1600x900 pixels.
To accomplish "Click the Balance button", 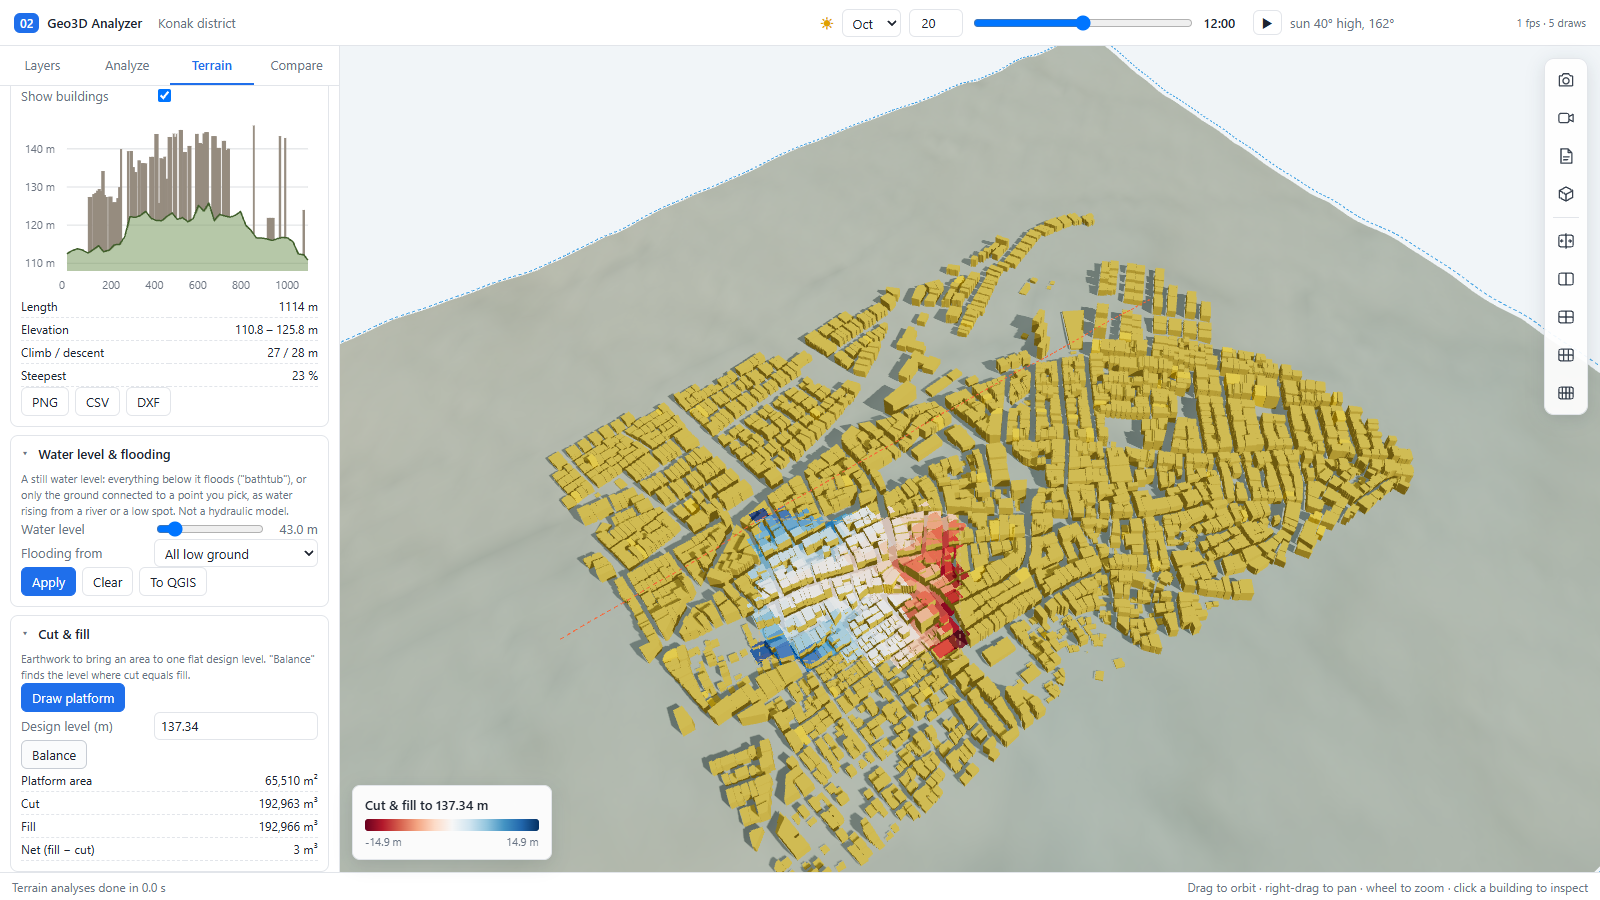I will tap(54, 755).
